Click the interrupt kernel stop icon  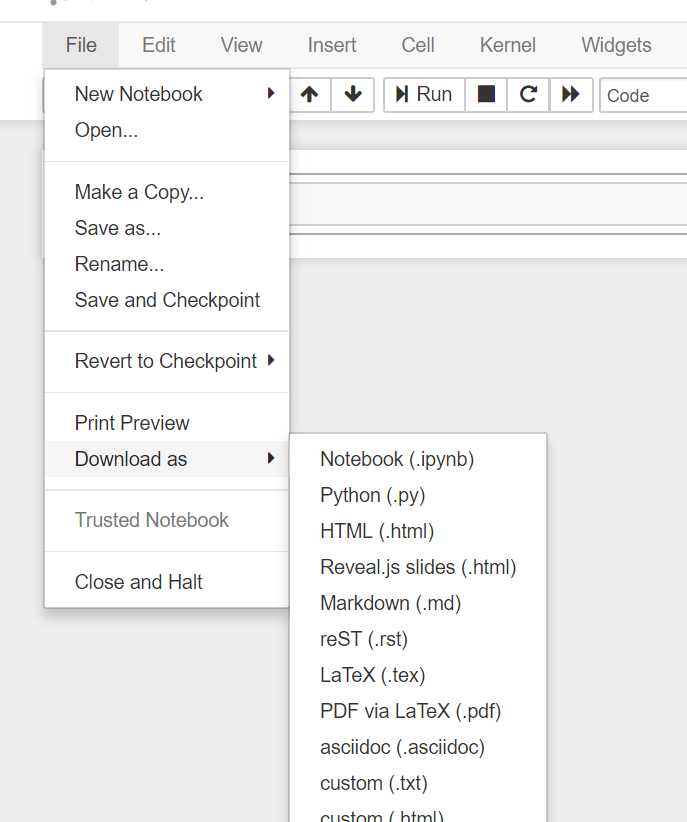tap(486, 95)
